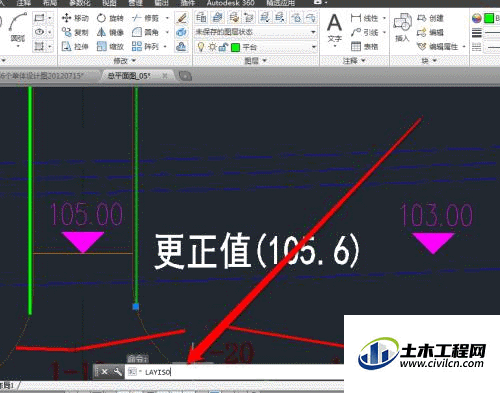The width and height of the screenshot is (500, 393).
Task: Click the lineweight icon in Properties
Action: point(477,33)
